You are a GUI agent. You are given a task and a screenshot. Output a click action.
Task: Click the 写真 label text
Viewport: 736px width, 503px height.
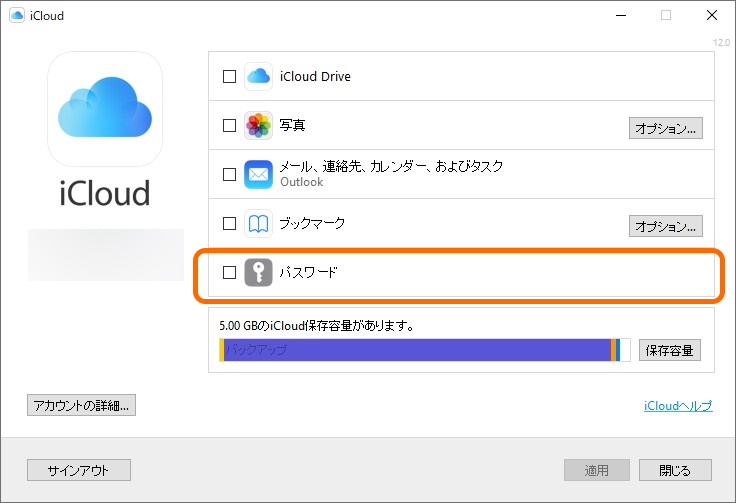coord(292,125)
